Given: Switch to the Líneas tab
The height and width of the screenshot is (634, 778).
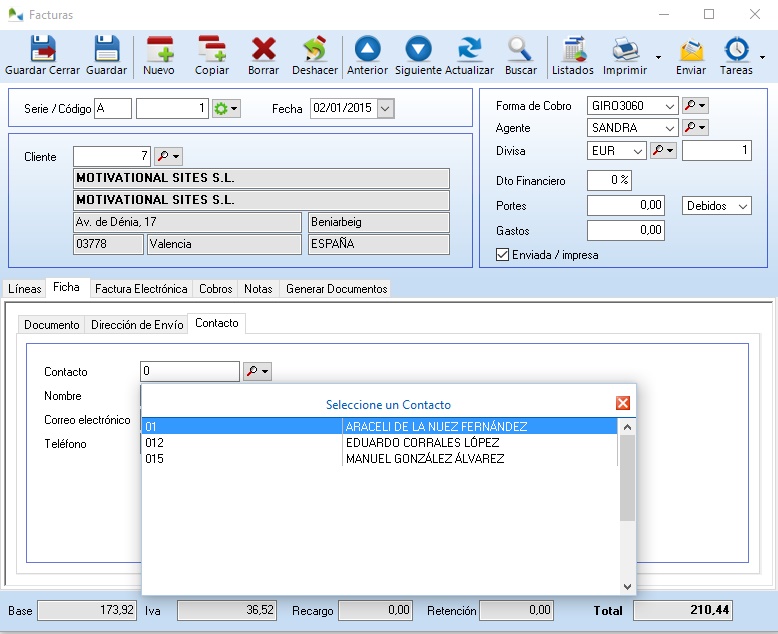Looking at the screenshot, I should tap(25, 289).
